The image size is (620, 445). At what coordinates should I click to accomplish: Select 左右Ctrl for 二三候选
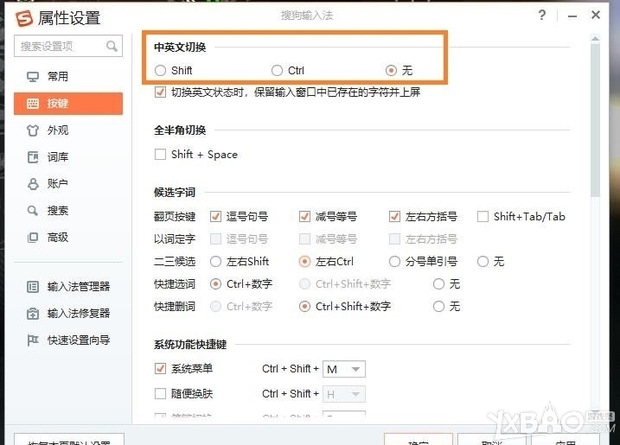tap(304, 261)
